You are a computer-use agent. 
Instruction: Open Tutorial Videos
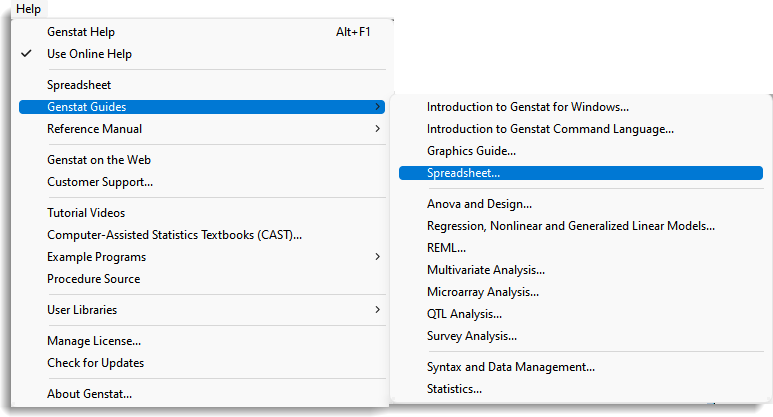[x=202, y=213]
